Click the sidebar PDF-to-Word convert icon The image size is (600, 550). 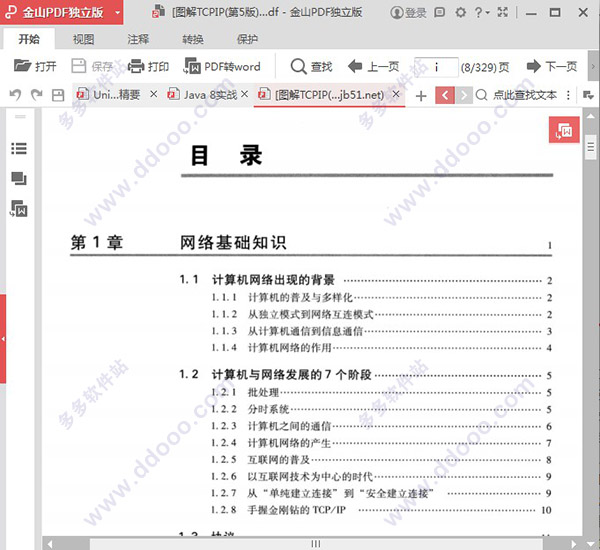point(19,209)
